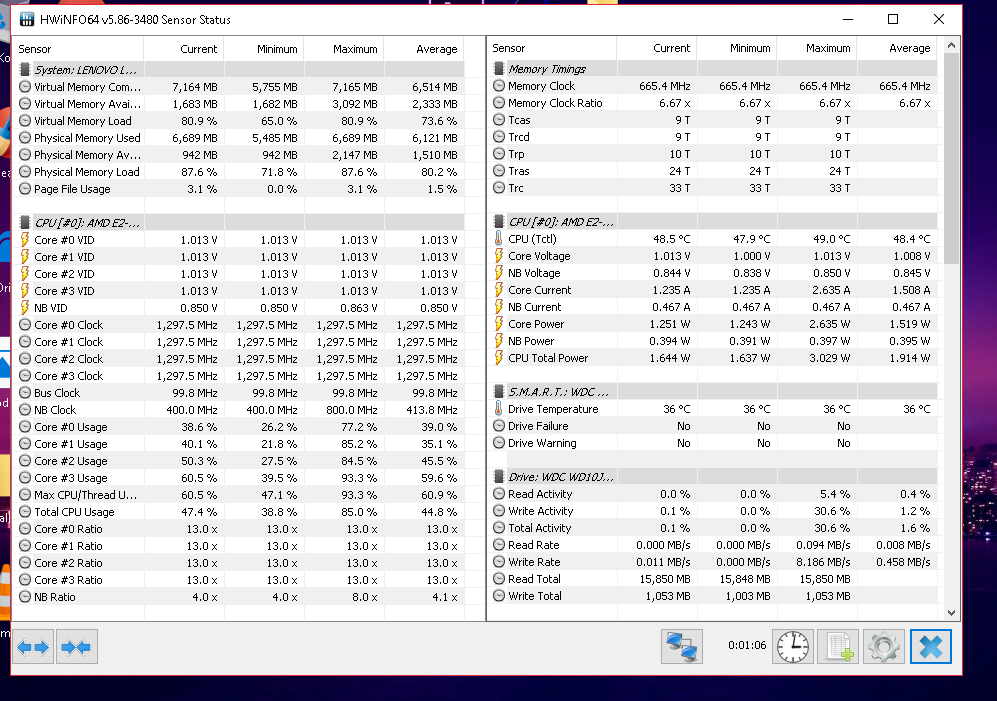This screenshot has width=997, height=701.
Task: Click the System: LENOVO chip icon
Action: (25, 69)
